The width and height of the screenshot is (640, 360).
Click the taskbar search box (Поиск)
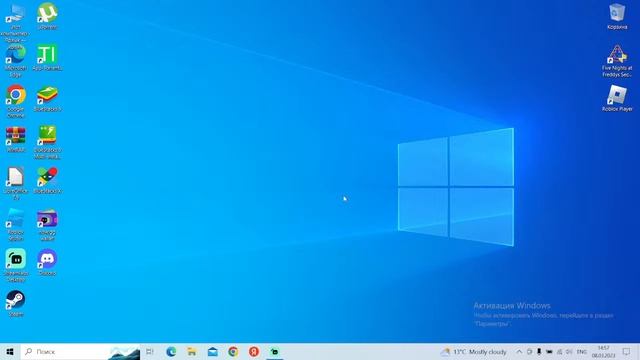tap(80, 351)
